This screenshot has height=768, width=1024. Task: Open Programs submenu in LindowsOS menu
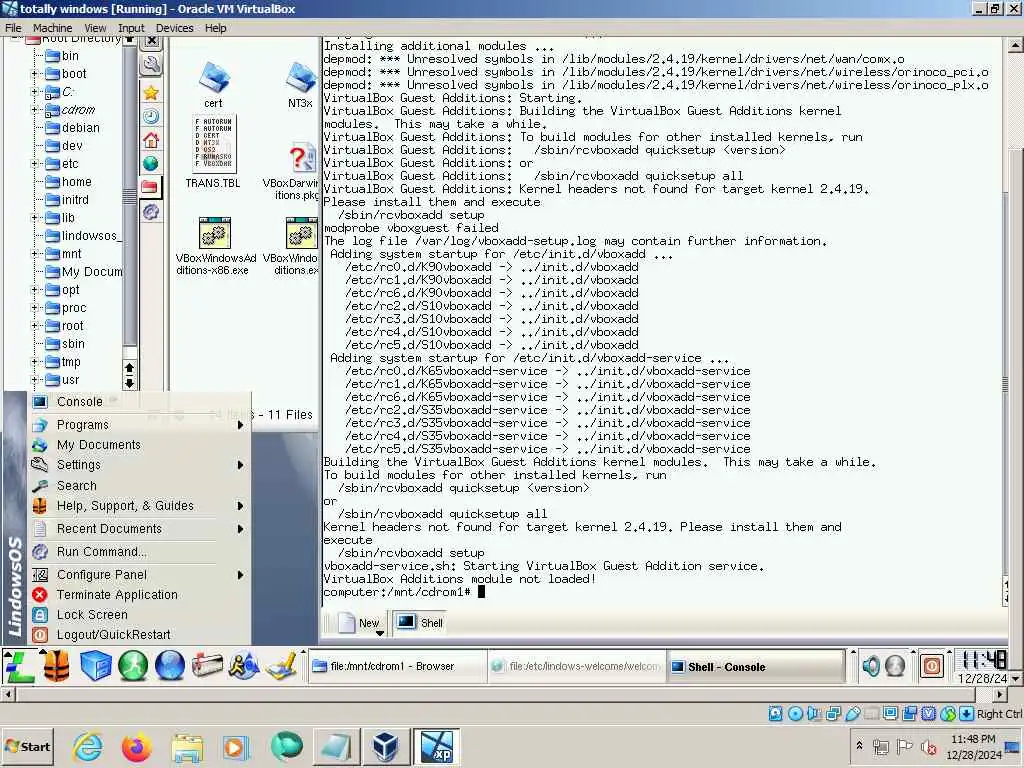pos(139,424)
